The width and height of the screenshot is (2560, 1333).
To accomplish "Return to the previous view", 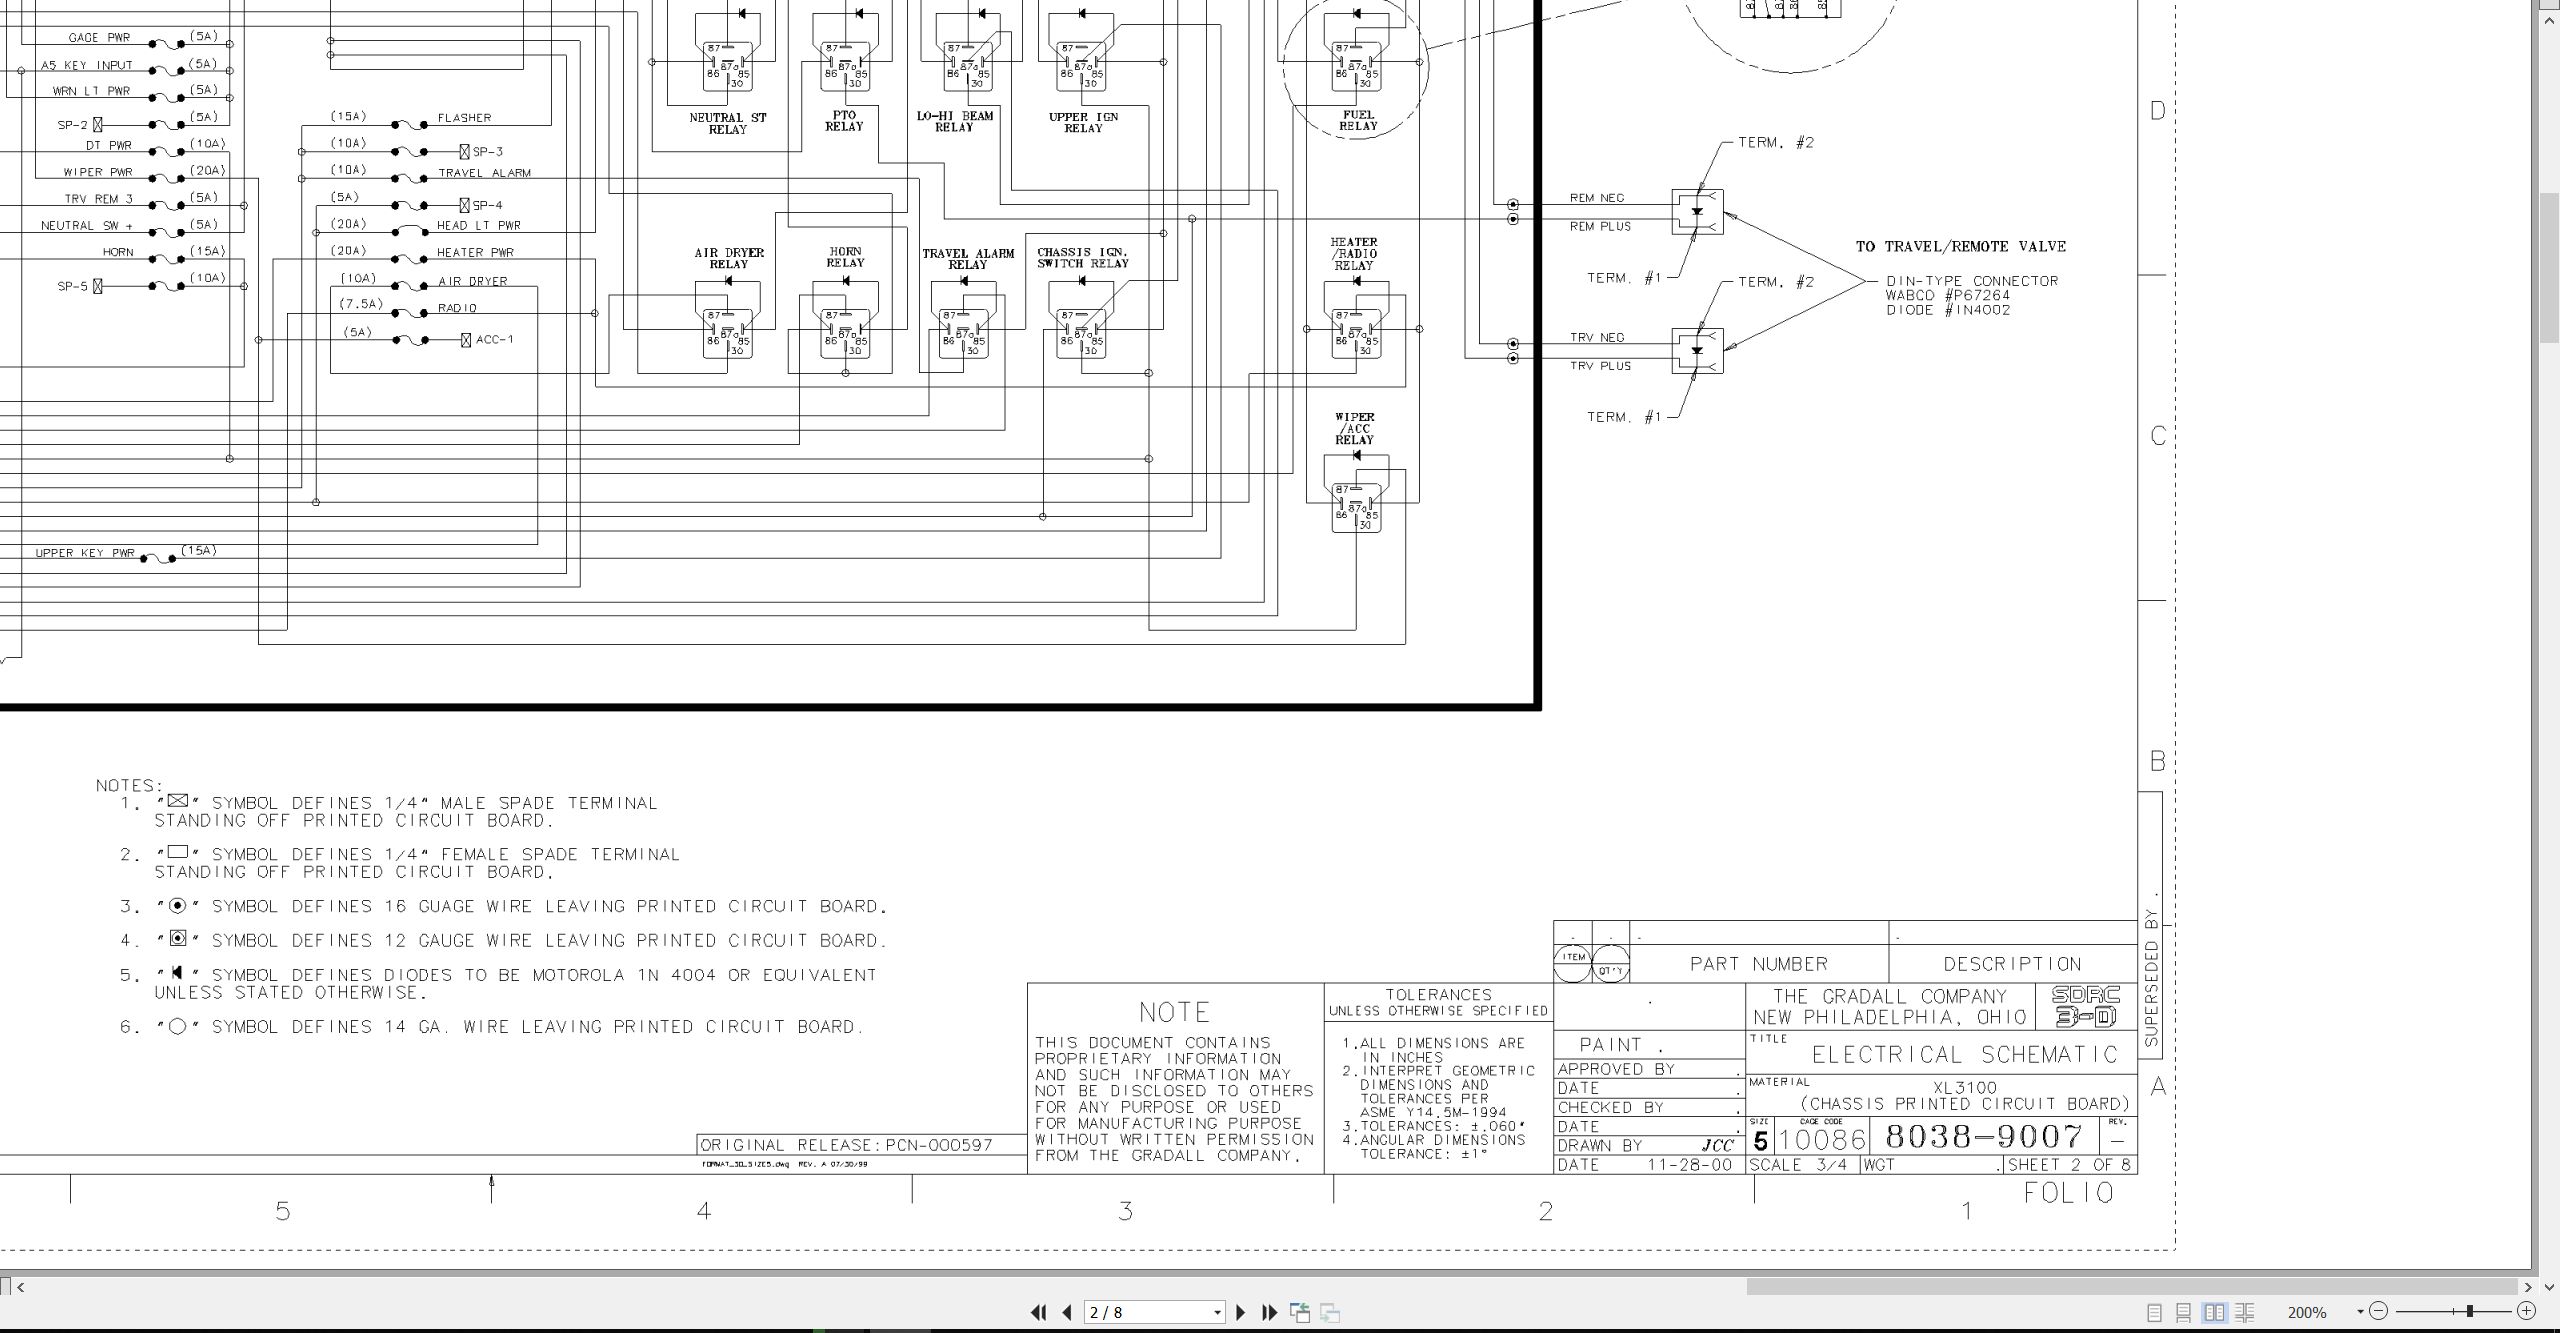I will click(1300, 1312).
